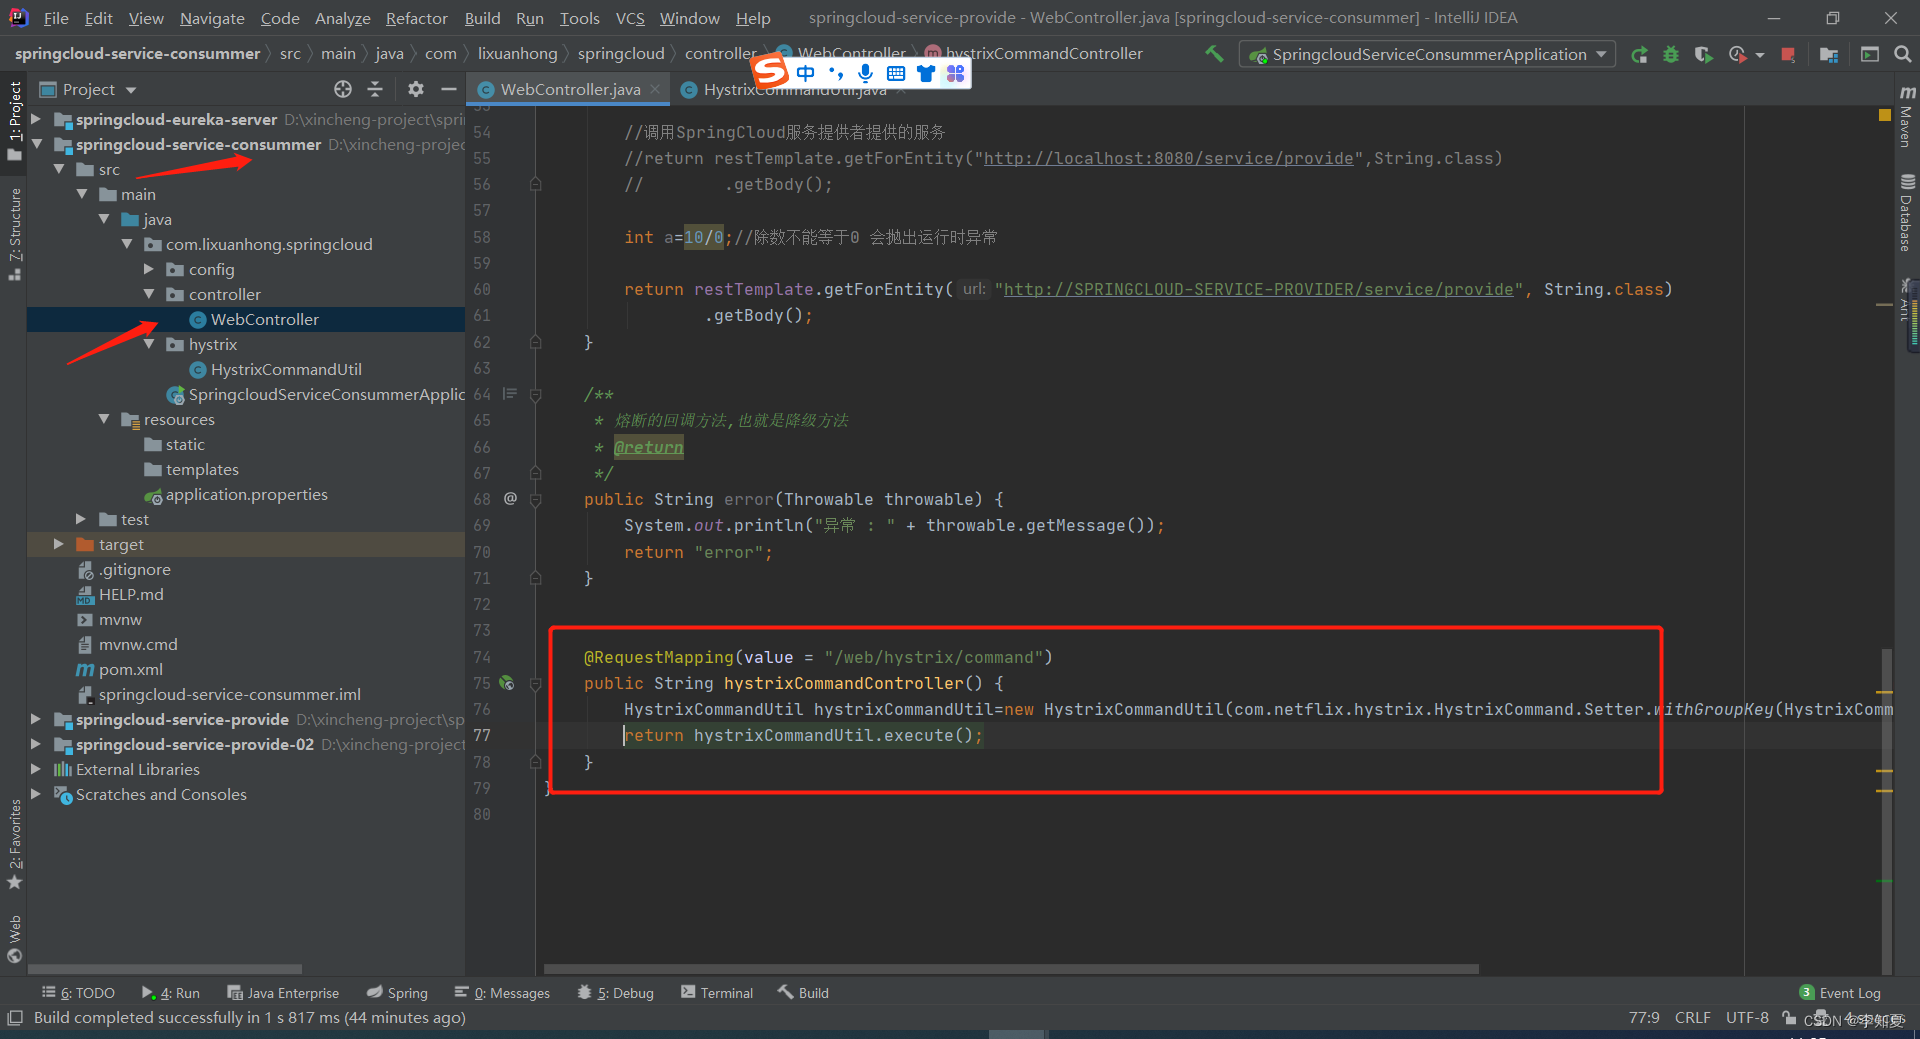Open the SPRINGCLOUD-SERVICE-PROVIDER URL link on line 60
This screenshot has height=1039, width=1920.
click(x=1259, y=289)
